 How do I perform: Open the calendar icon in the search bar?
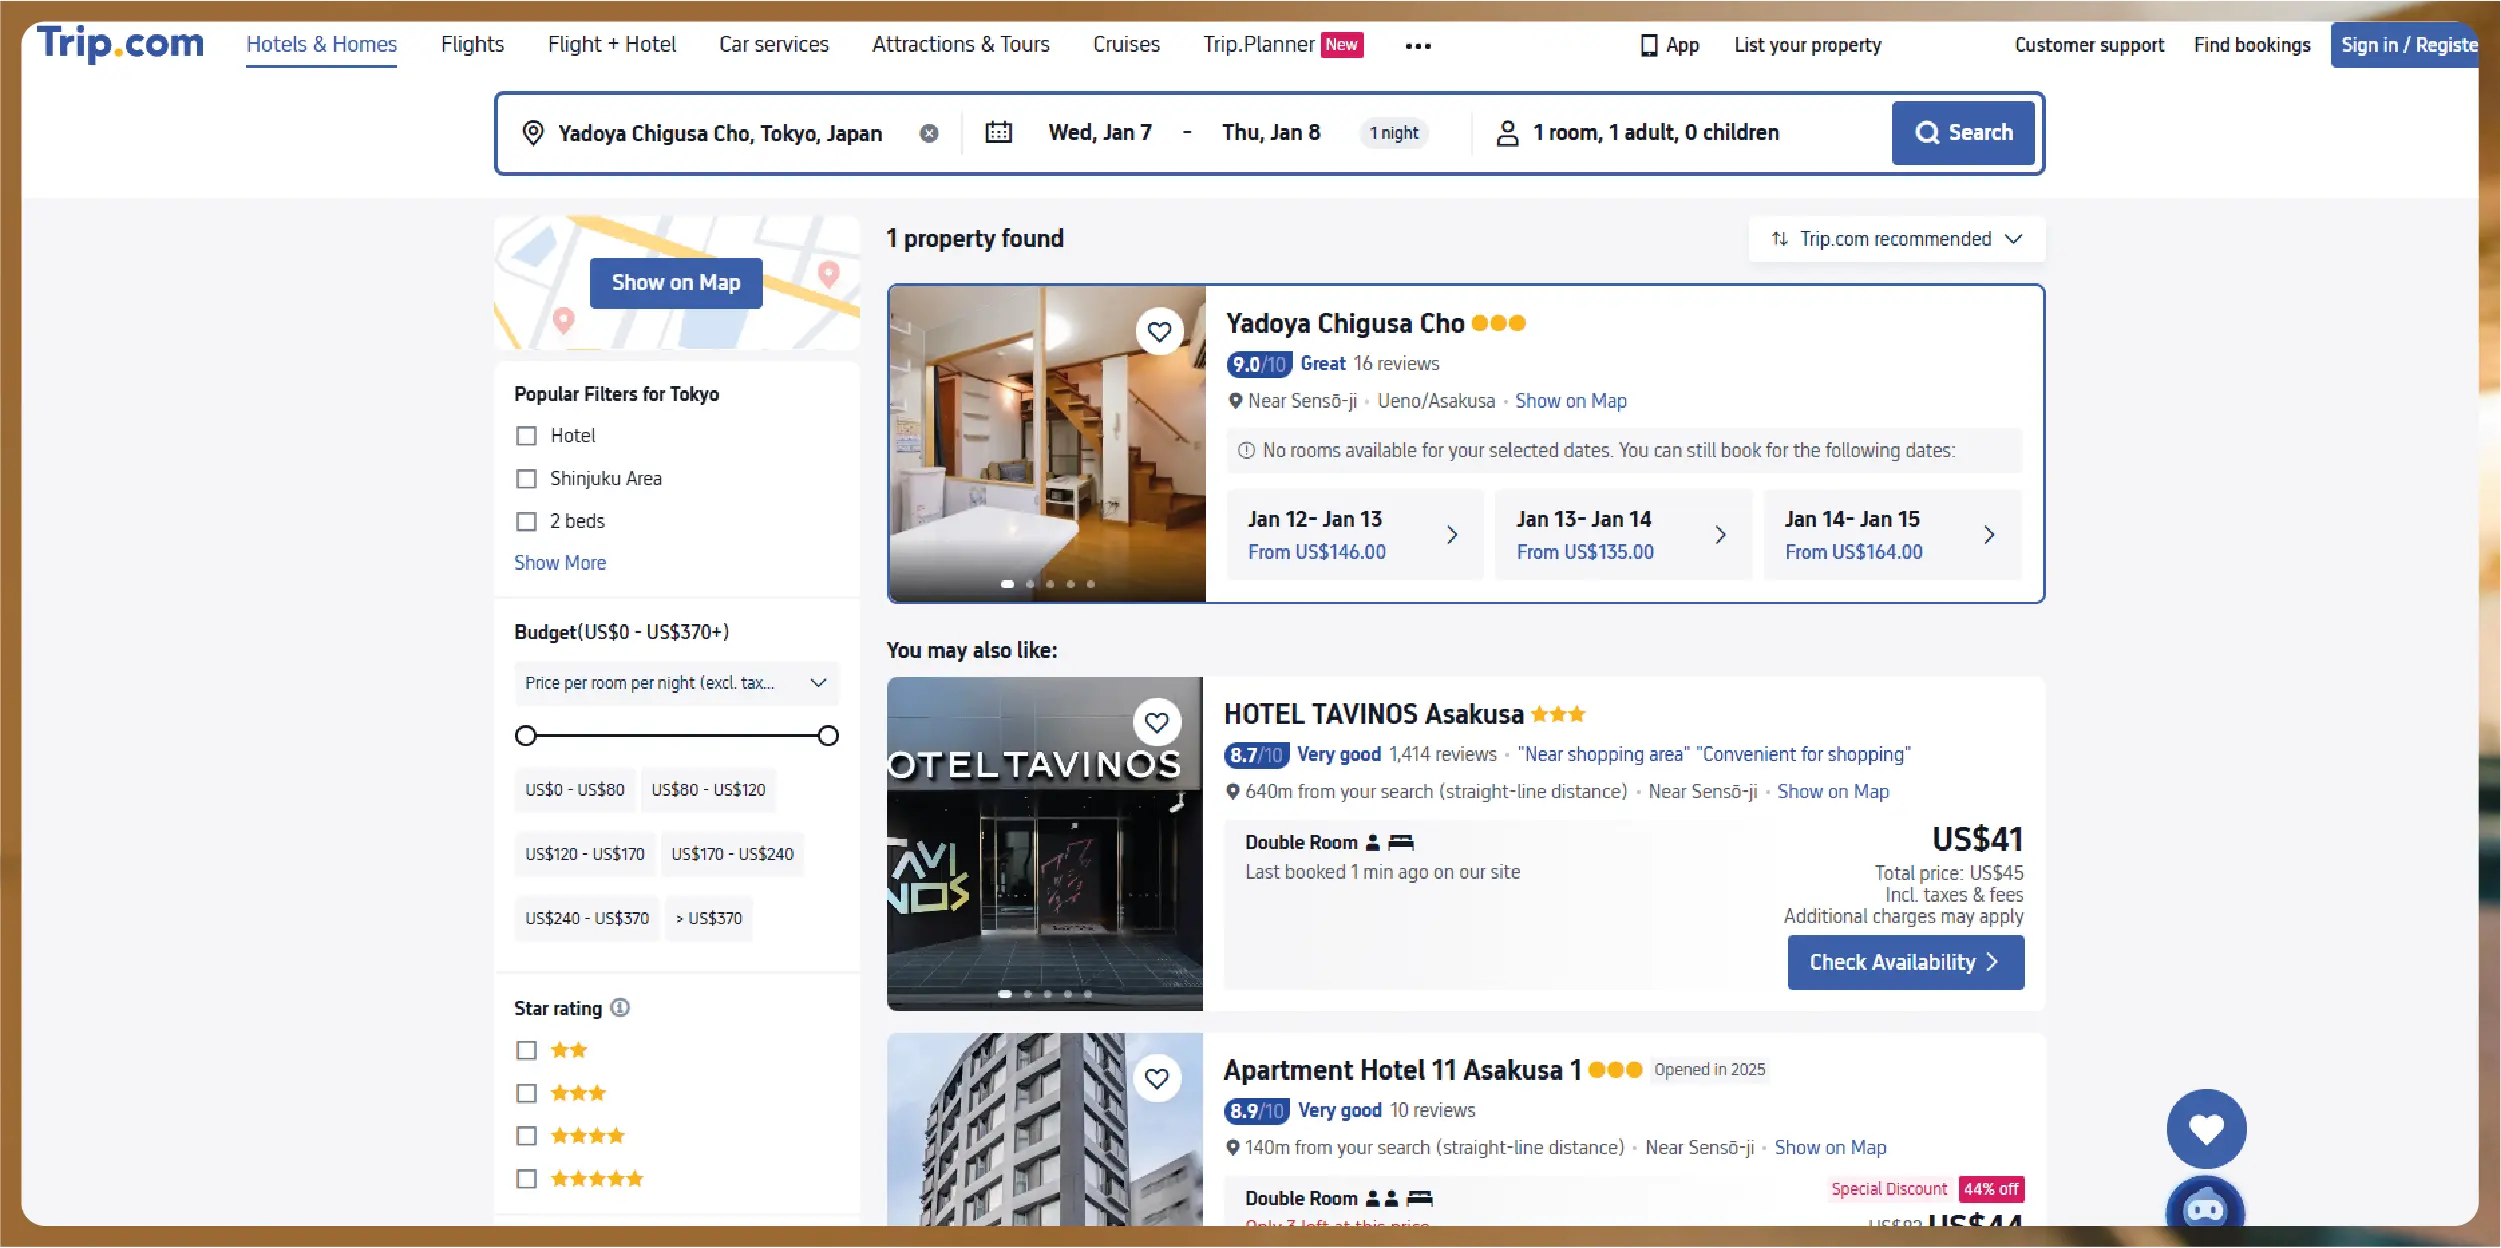999,132
